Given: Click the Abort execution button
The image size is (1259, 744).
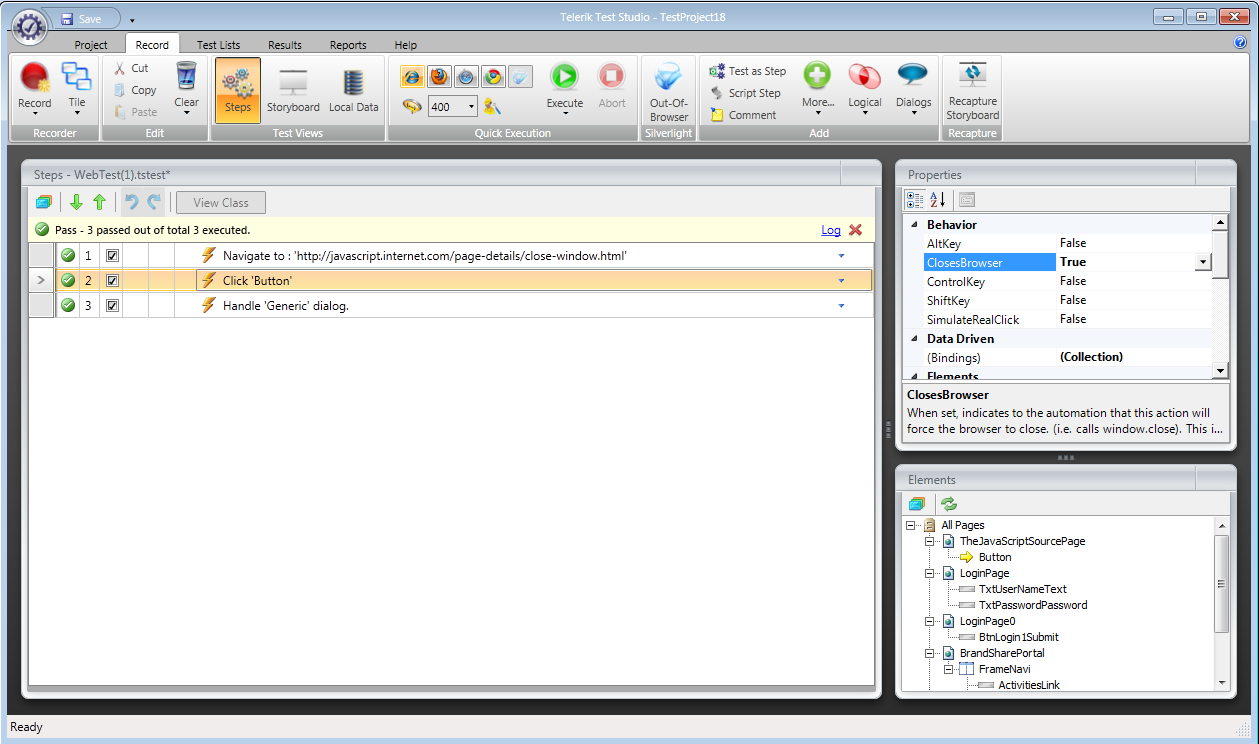Looking at the screenshot, I should point(611,86).
